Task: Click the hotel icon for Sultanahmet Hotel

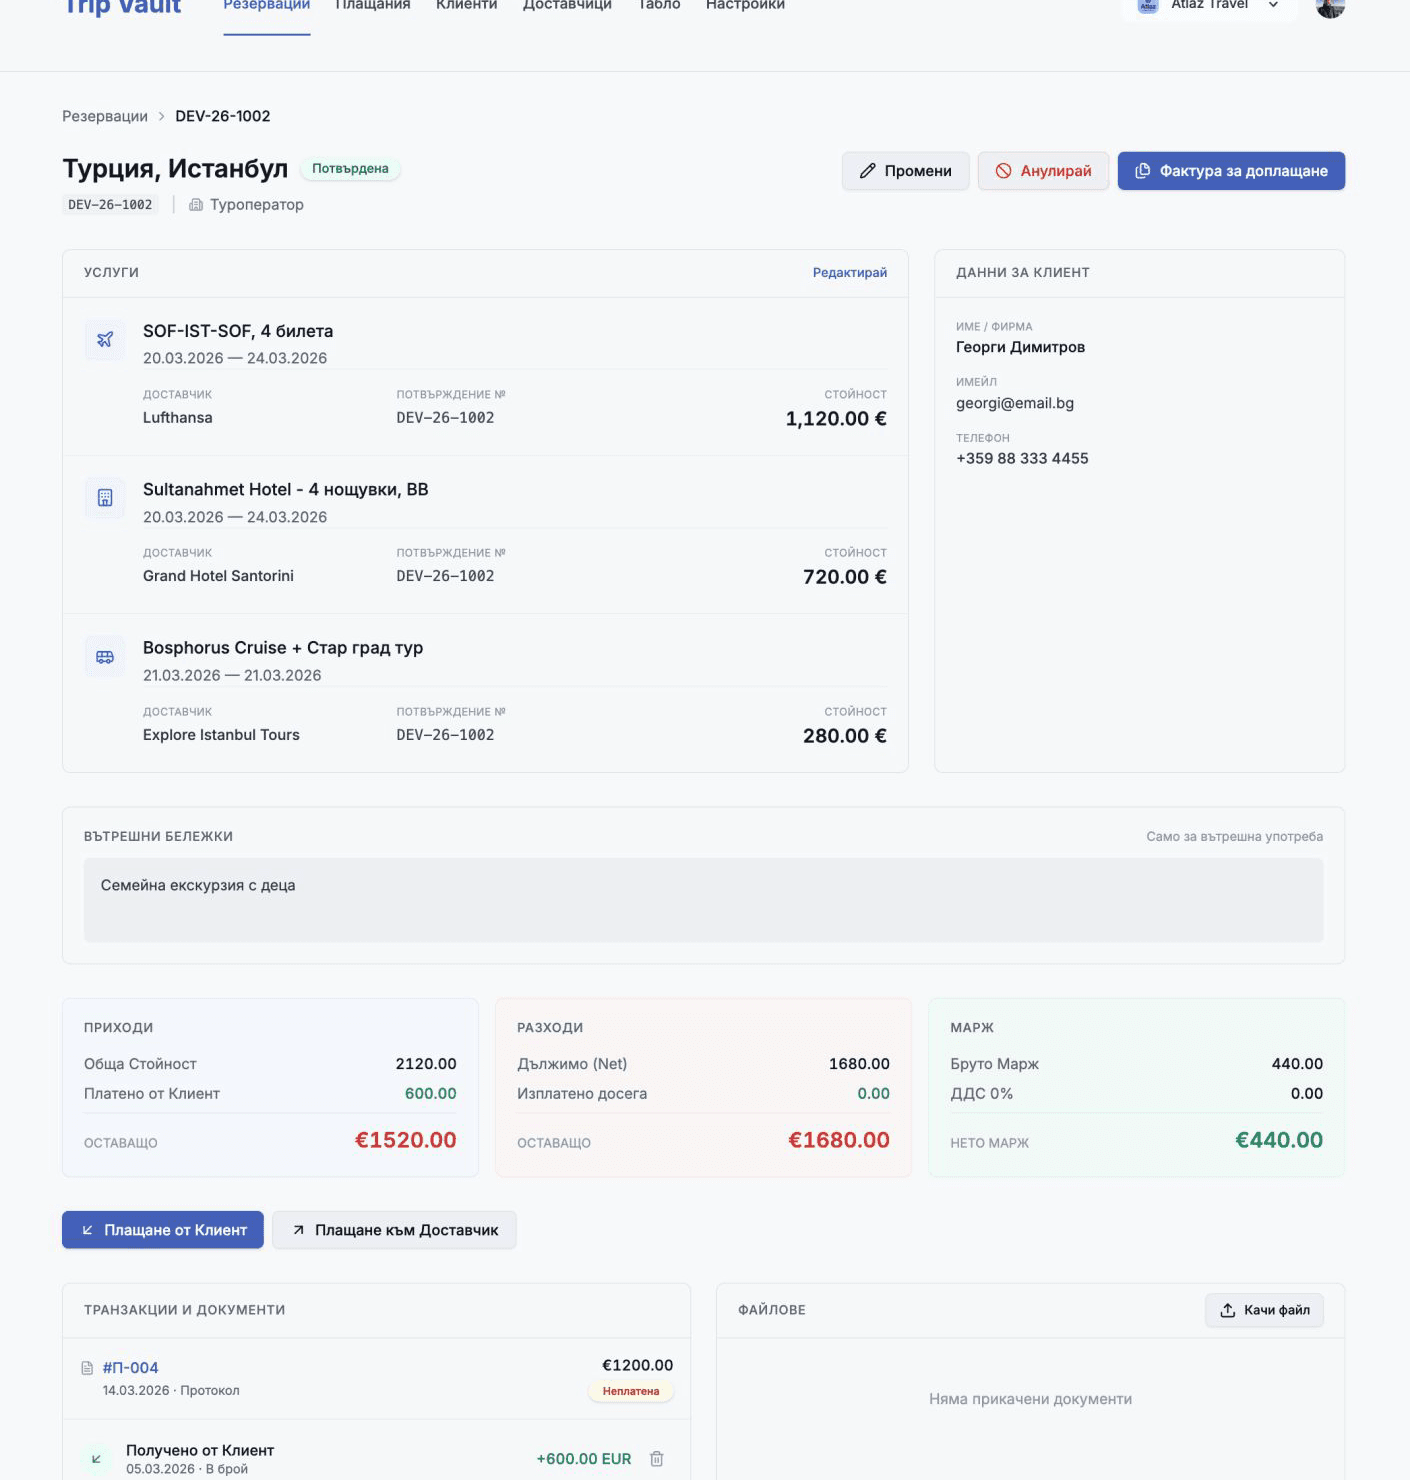Action: pos(105,498)
